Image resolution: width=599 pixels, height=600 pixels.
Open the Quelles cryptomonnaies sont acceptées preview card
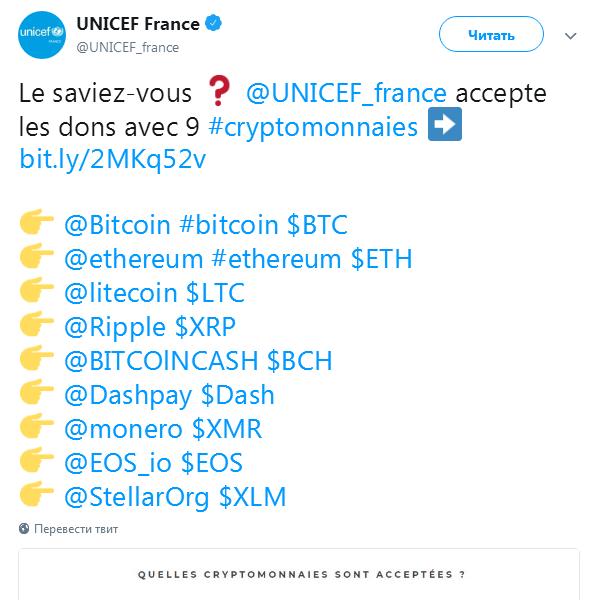coord(299,574)
